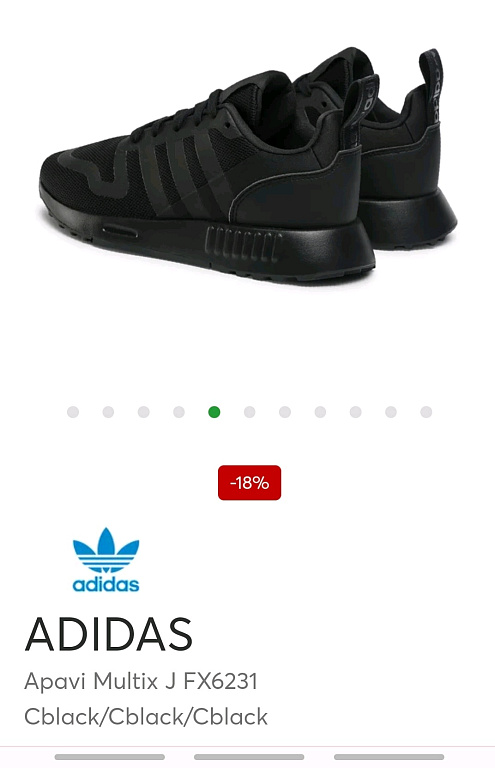
Task: Select the eighth image carousel dot
Action: [x=320, y=412]
